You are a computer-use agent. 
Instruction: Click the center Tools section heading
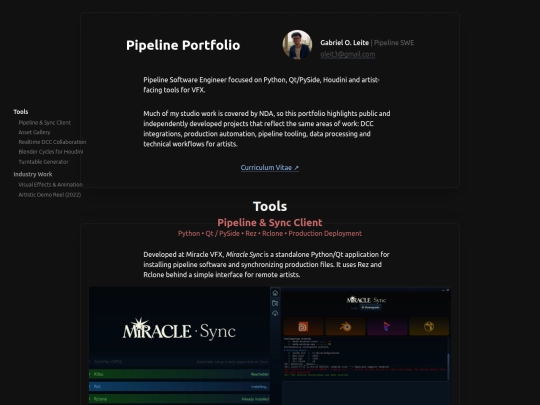pyautogui.click(x=270, y=206)
